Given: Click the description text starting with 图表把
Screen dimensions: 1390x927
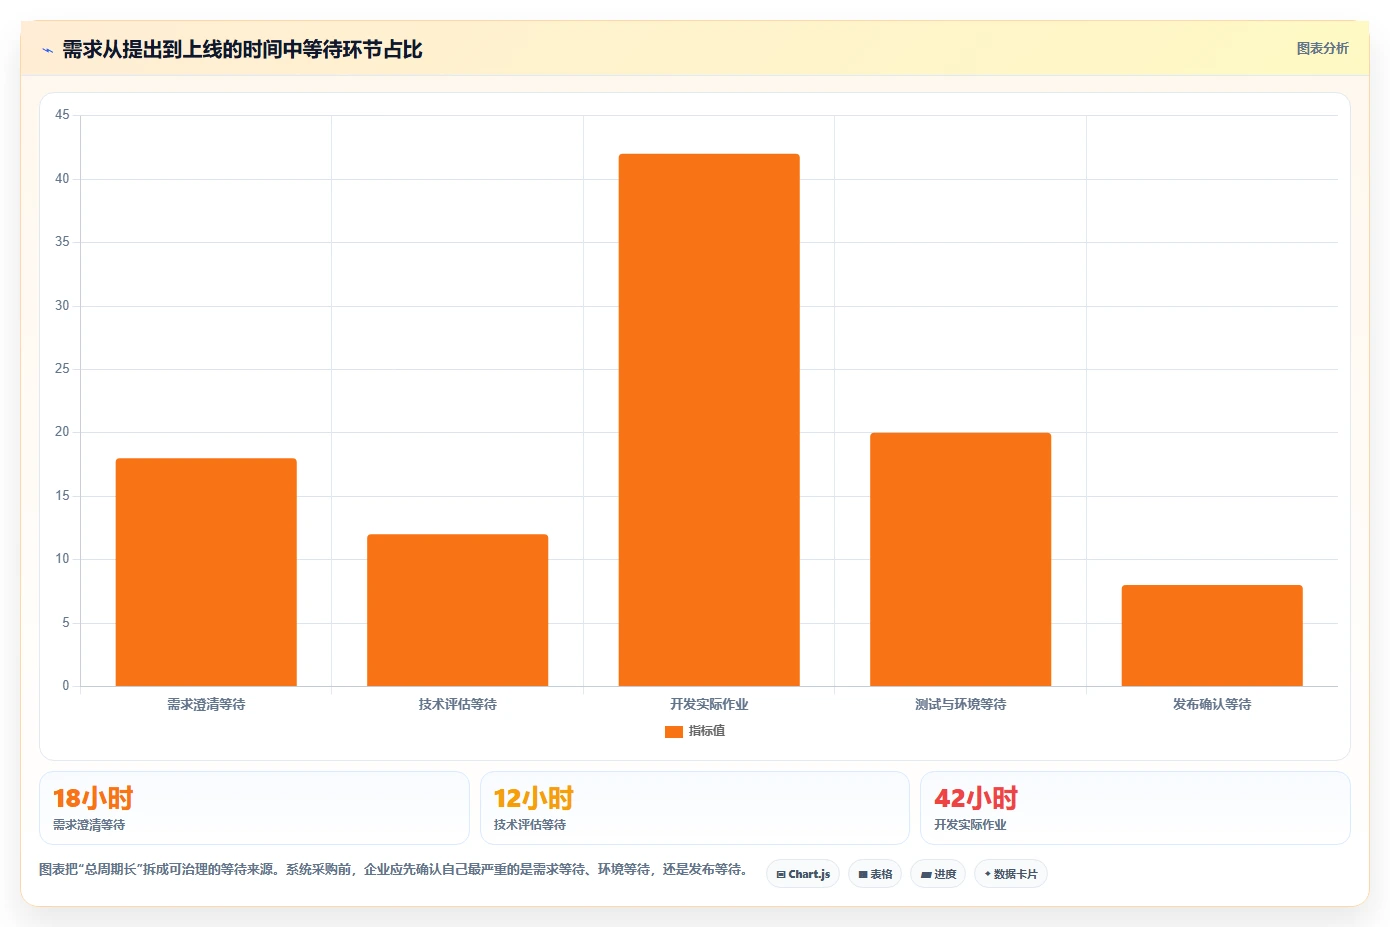Looking at the screenshot, I should [x=394, y=869].
